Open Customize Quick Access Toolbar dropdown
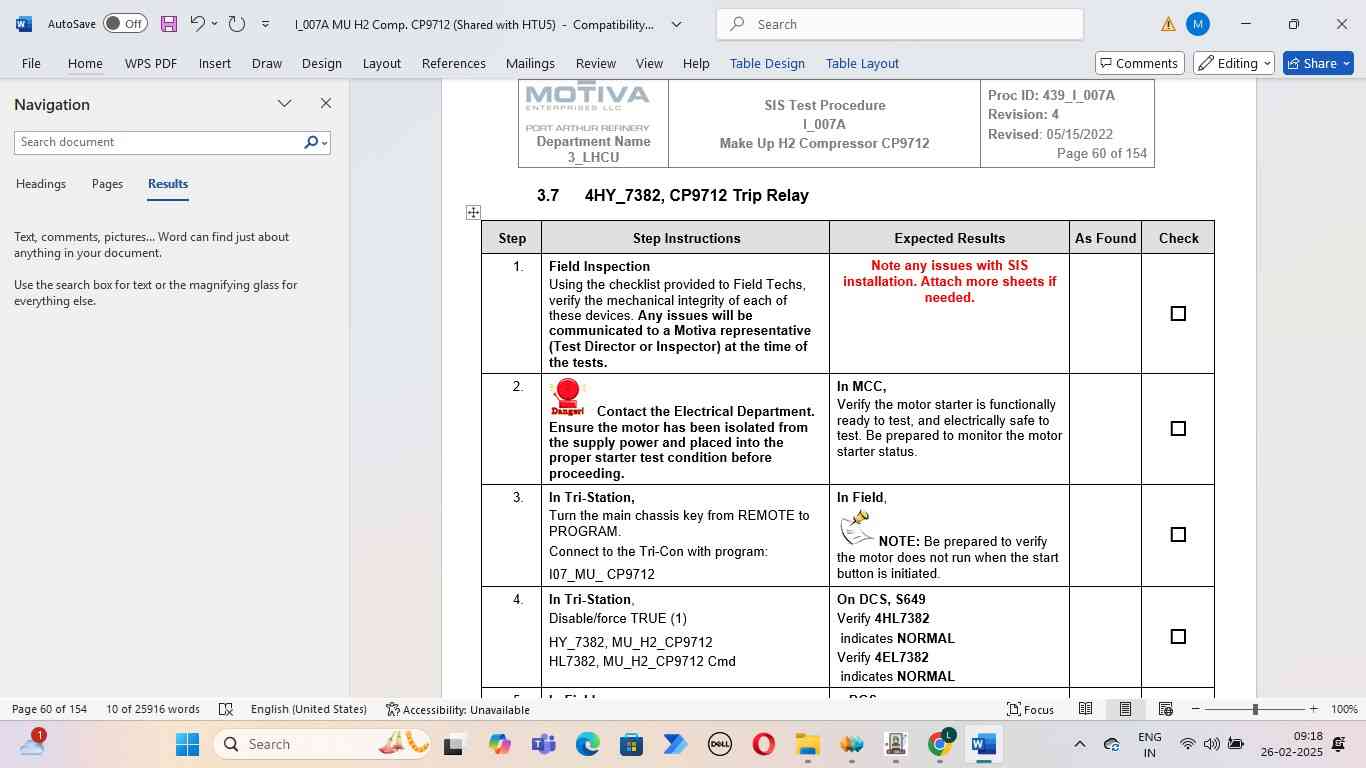The width and height of the screenshot is (1366, 768). [265, 24]
